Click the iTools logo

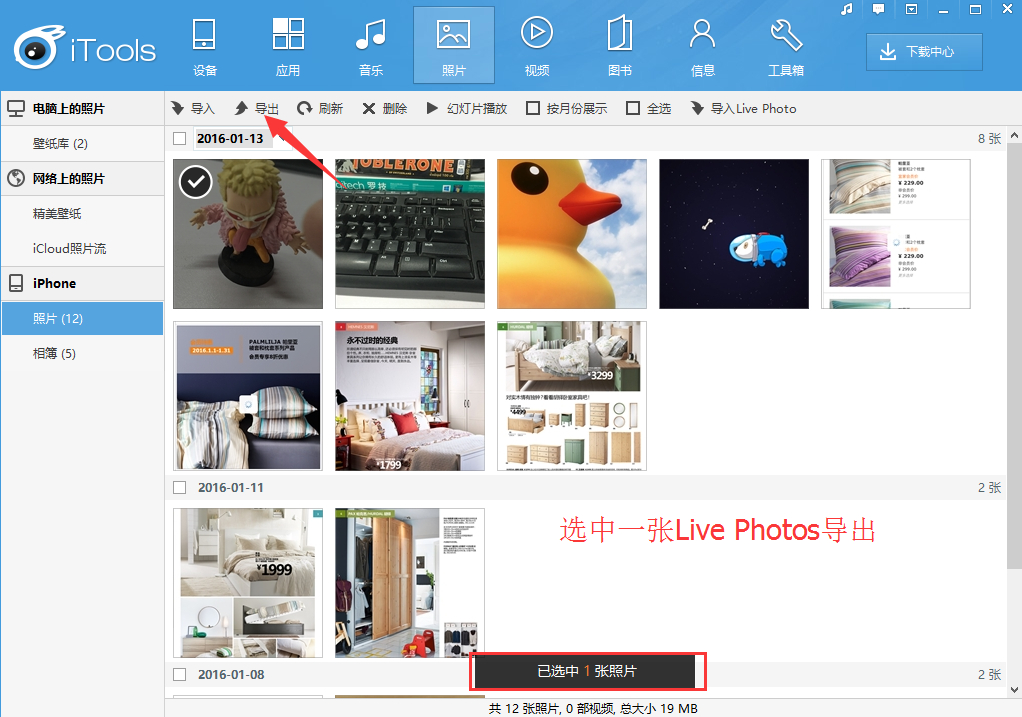[85, 47]
